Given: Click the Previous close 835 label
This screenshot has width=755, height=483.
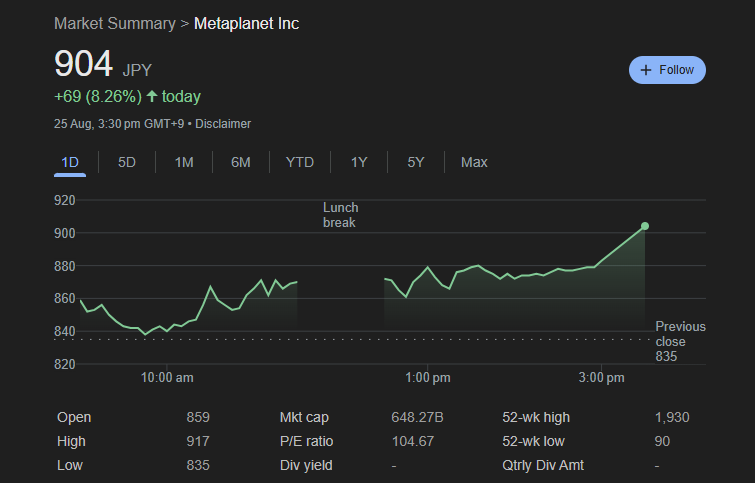Looking at the screenshot, I should tap(679, 341).
